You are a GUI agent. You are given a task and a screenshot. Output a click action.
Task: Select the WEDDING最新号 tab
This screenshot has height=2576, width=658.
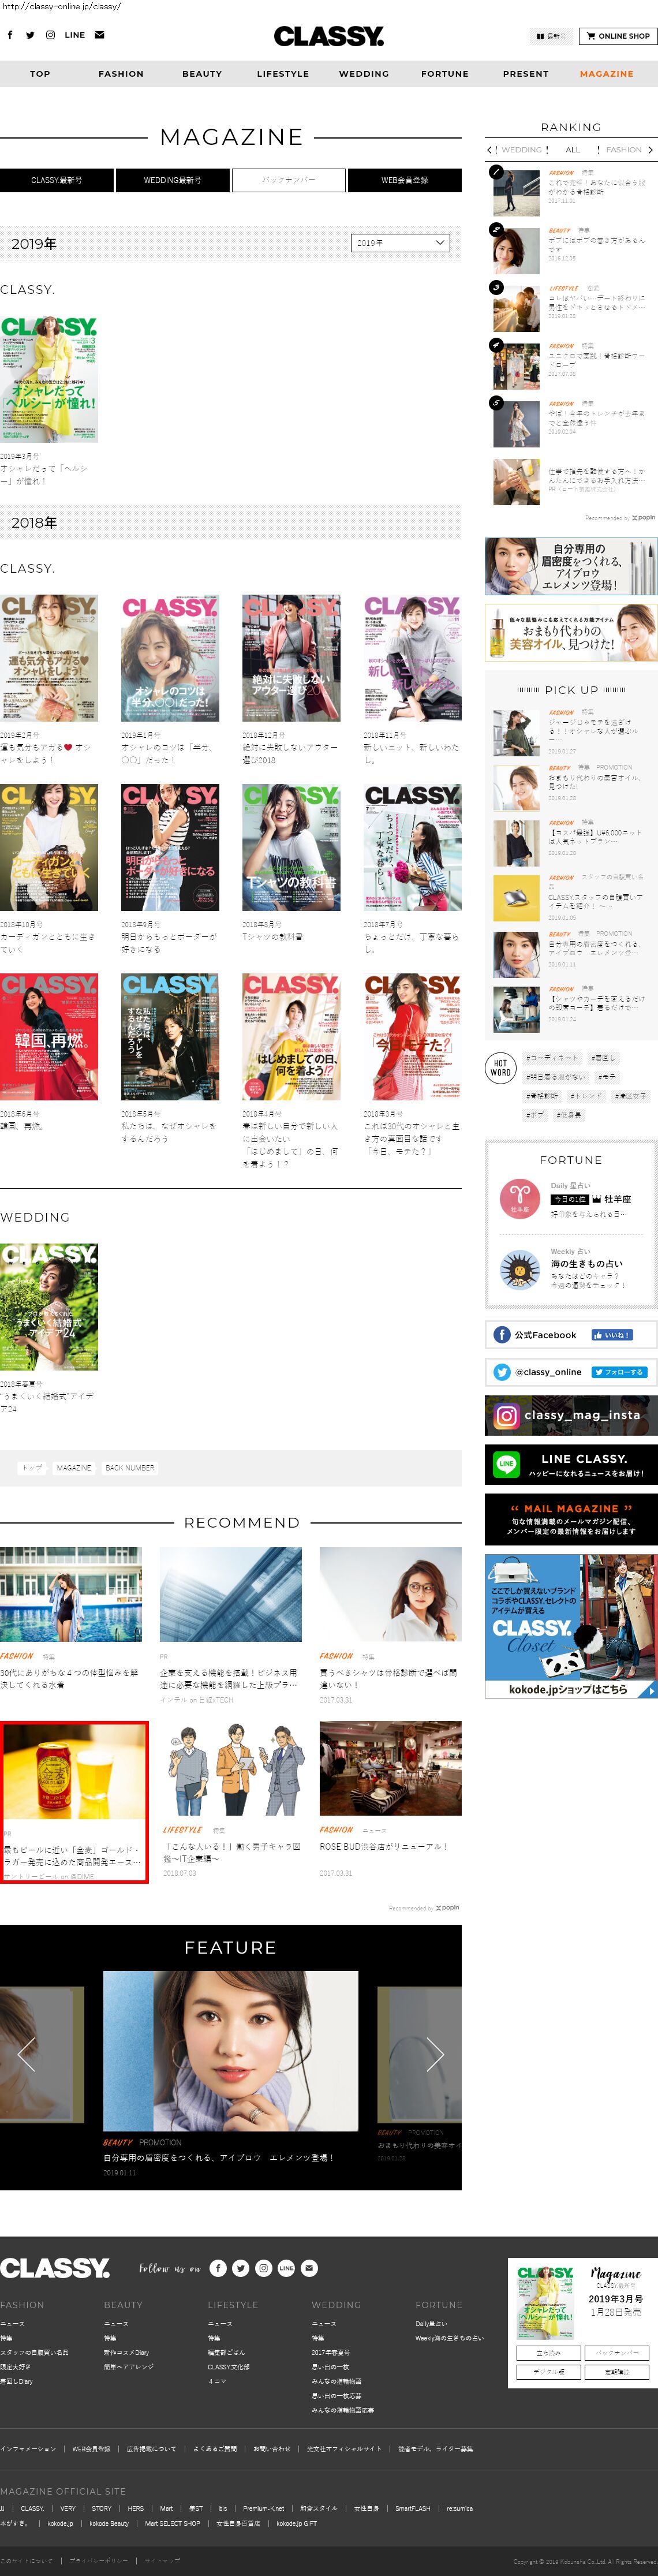point(173,180)
